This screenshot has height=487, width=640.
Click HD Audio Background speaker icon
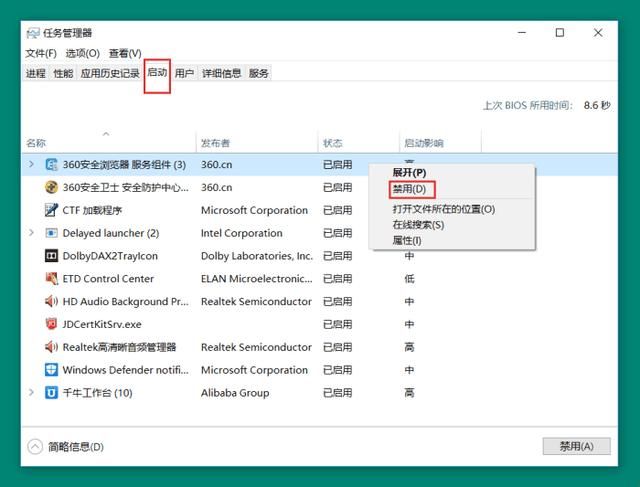pyautogui.click(x=51, y=301)
